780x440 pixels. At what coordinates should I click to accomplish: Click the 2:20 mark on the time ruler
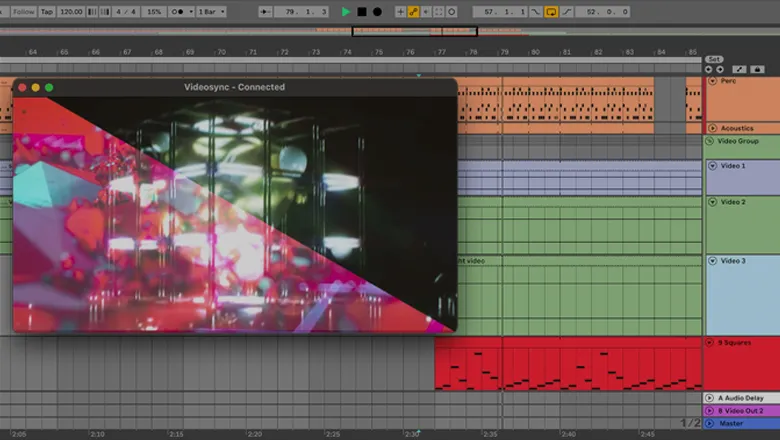tap(255, 434)
